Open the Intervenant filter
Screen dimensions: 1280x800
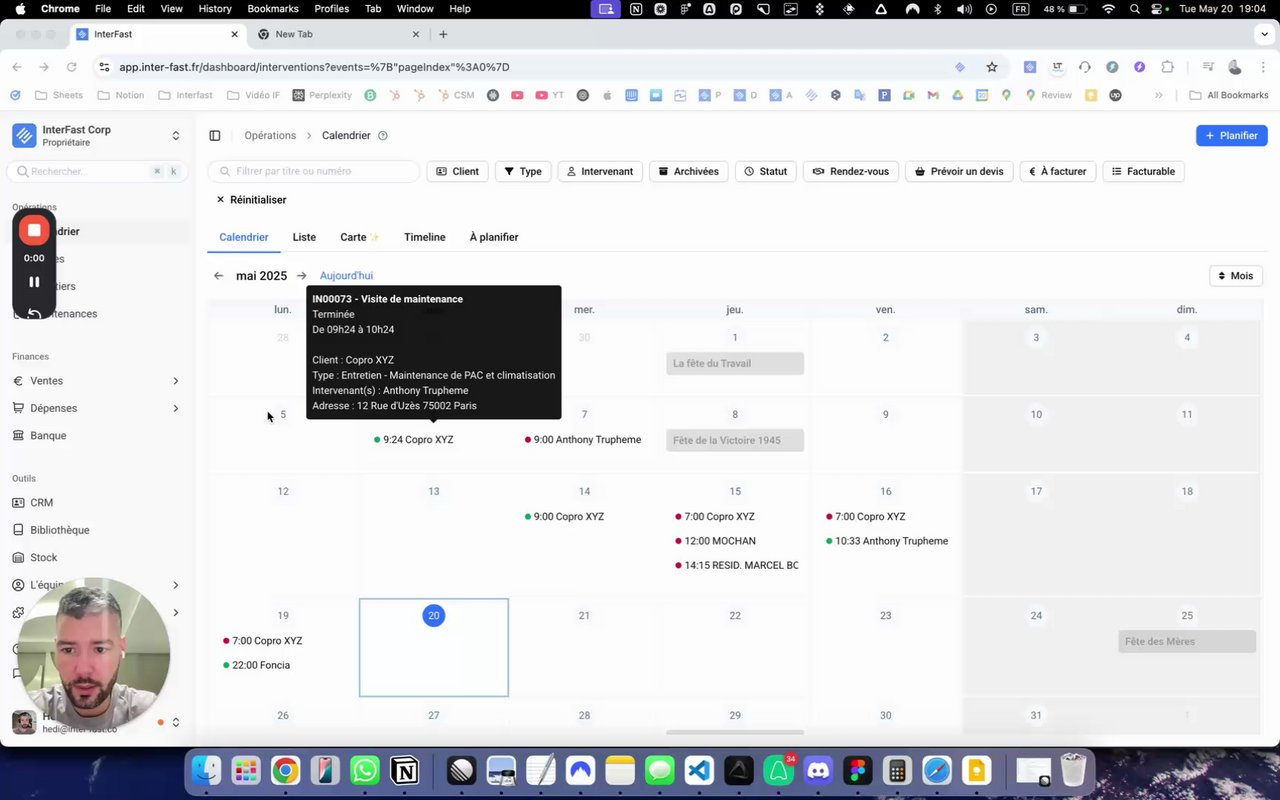coord(600,171)
